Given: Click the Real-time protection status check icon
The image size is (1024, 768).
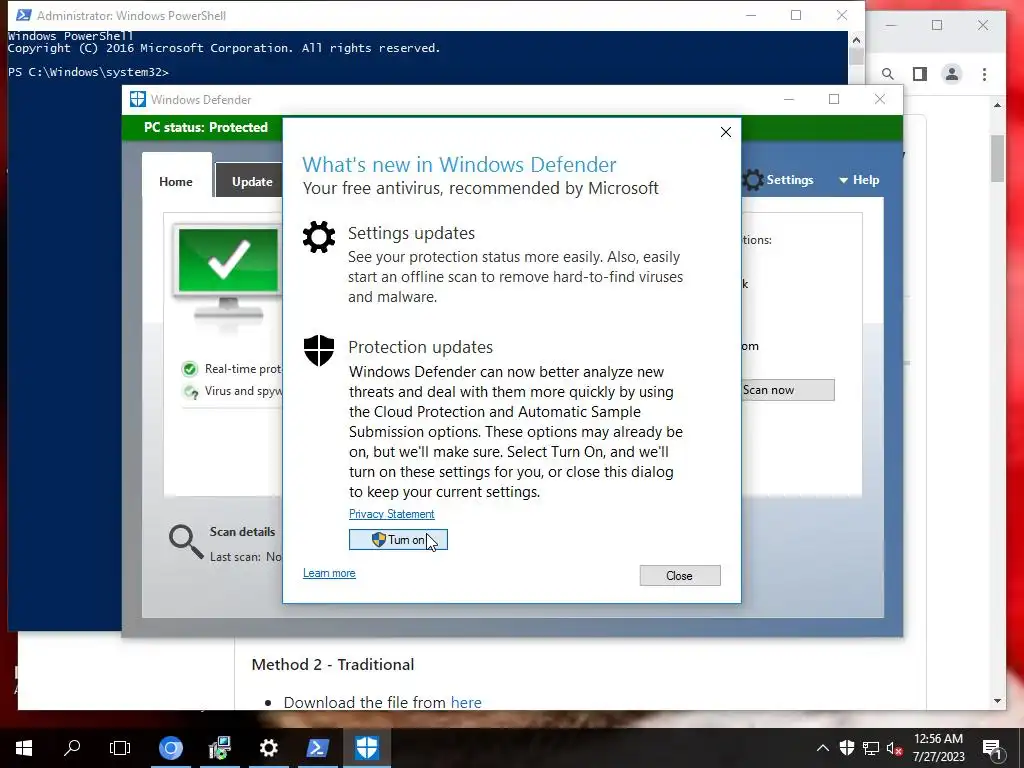Looking at the screenshot, I should tap(189, 370).
